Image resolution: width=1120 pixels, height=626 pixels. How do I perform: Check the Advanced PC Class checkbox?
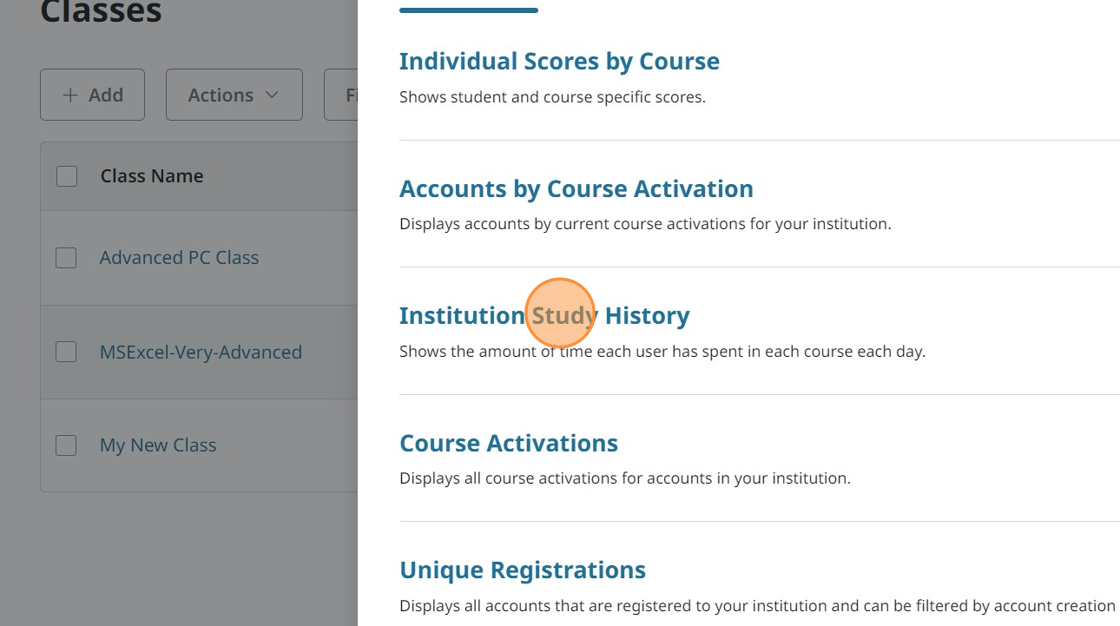(66, 258)
